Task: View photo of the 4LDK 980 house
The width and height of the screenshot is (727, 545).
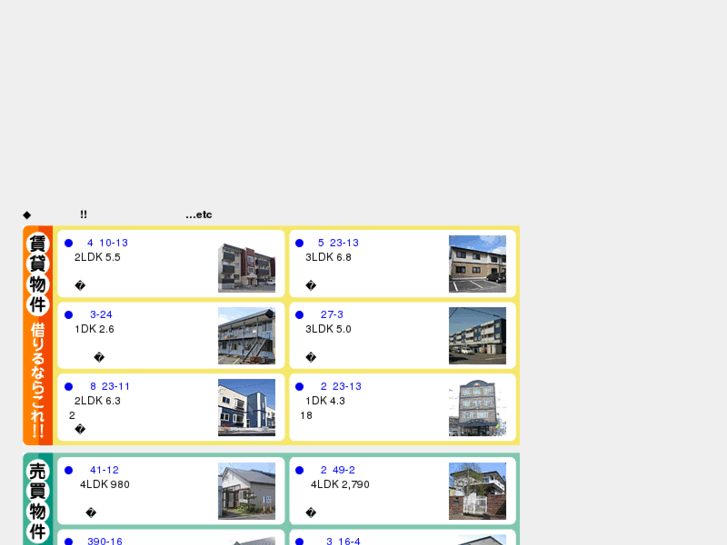Action: coord(247,491)
